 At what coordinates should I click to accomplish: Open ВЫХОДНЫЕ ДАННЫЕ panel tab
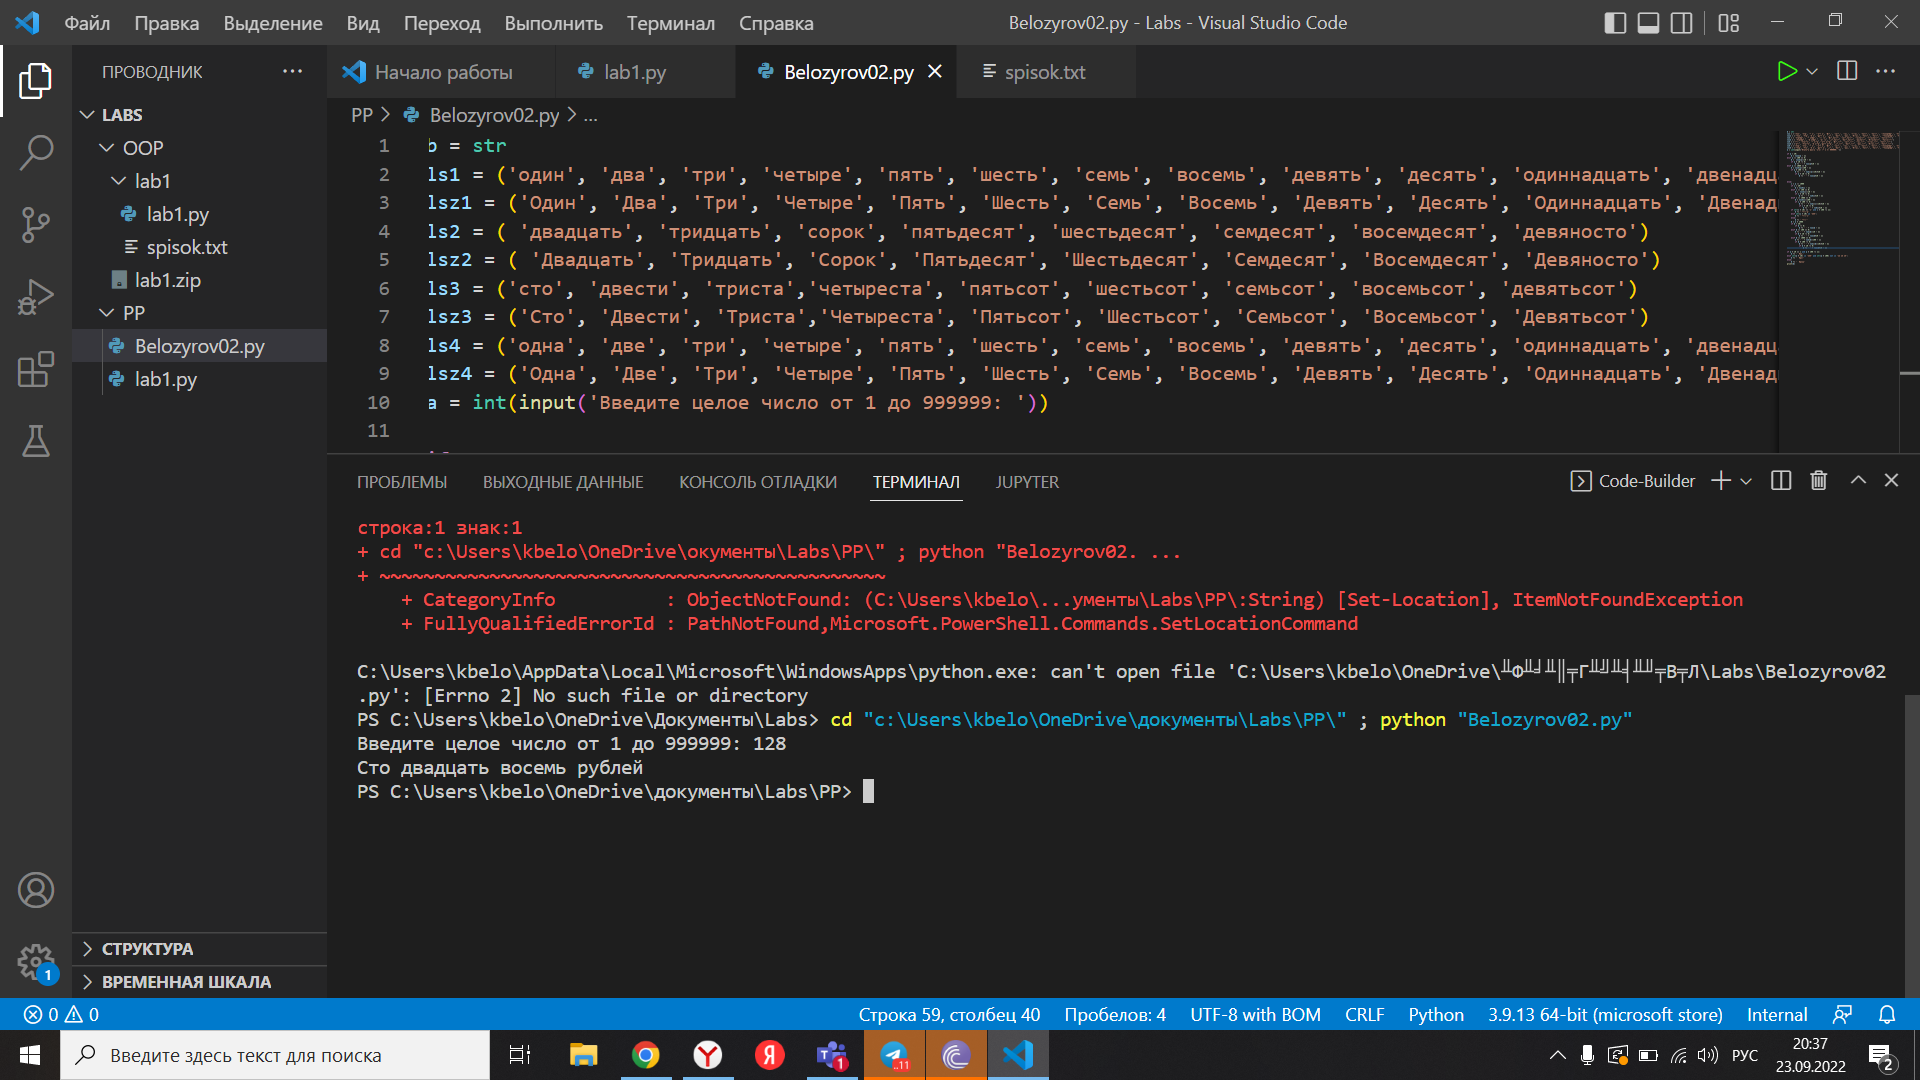[563, 482]
